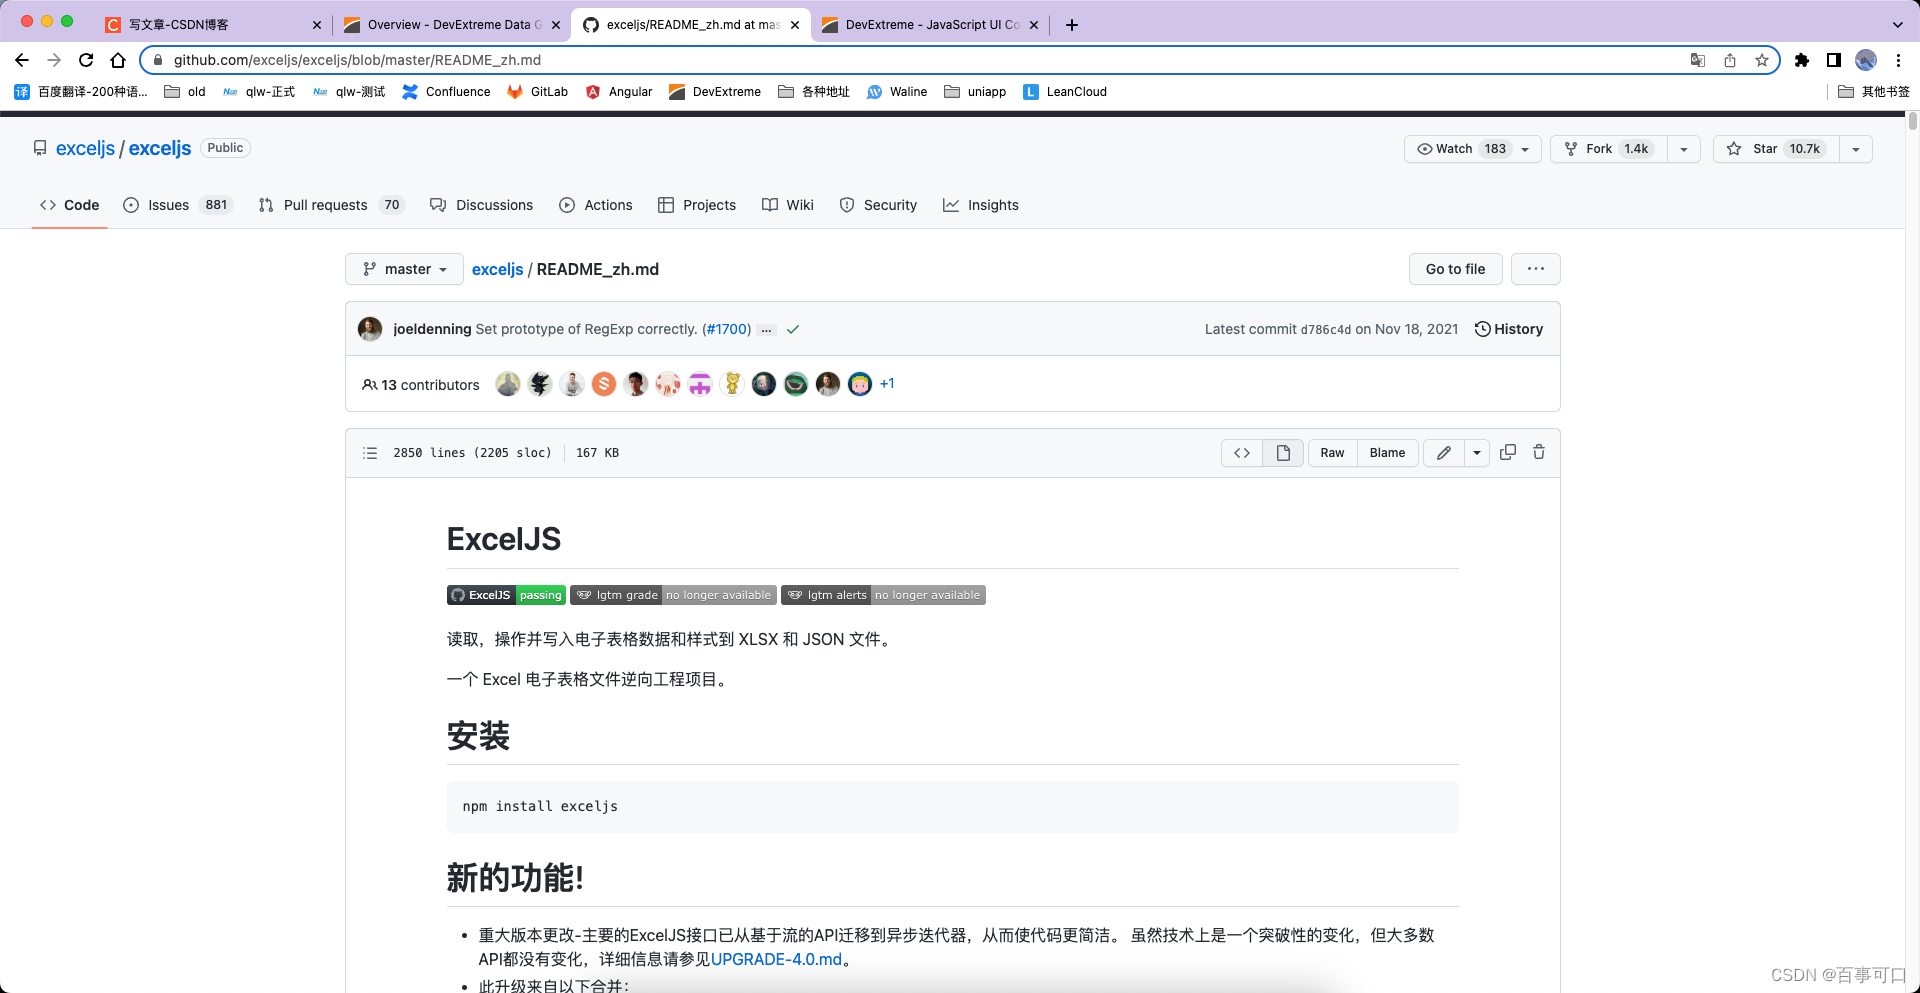Open the orange S contributor avatar
This screenshot has width=1920, height=993.
(x=604, y=384)
